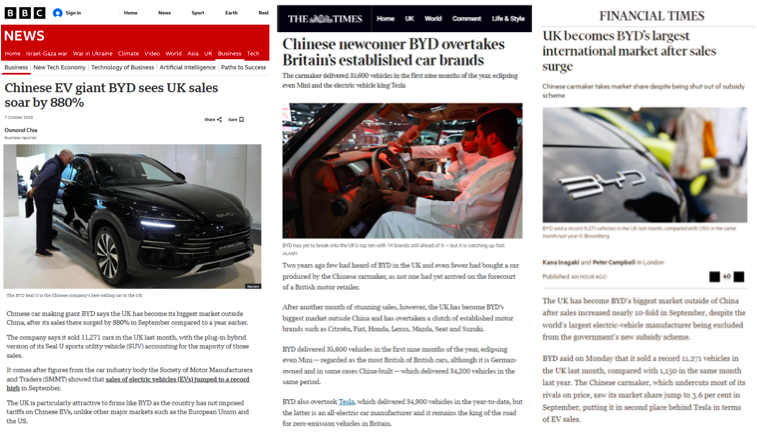Image resolution: width=757 pixels, height=433 pixels.
Task: Follow the Tesla link in Times article
Action: [x=346, y=402]
